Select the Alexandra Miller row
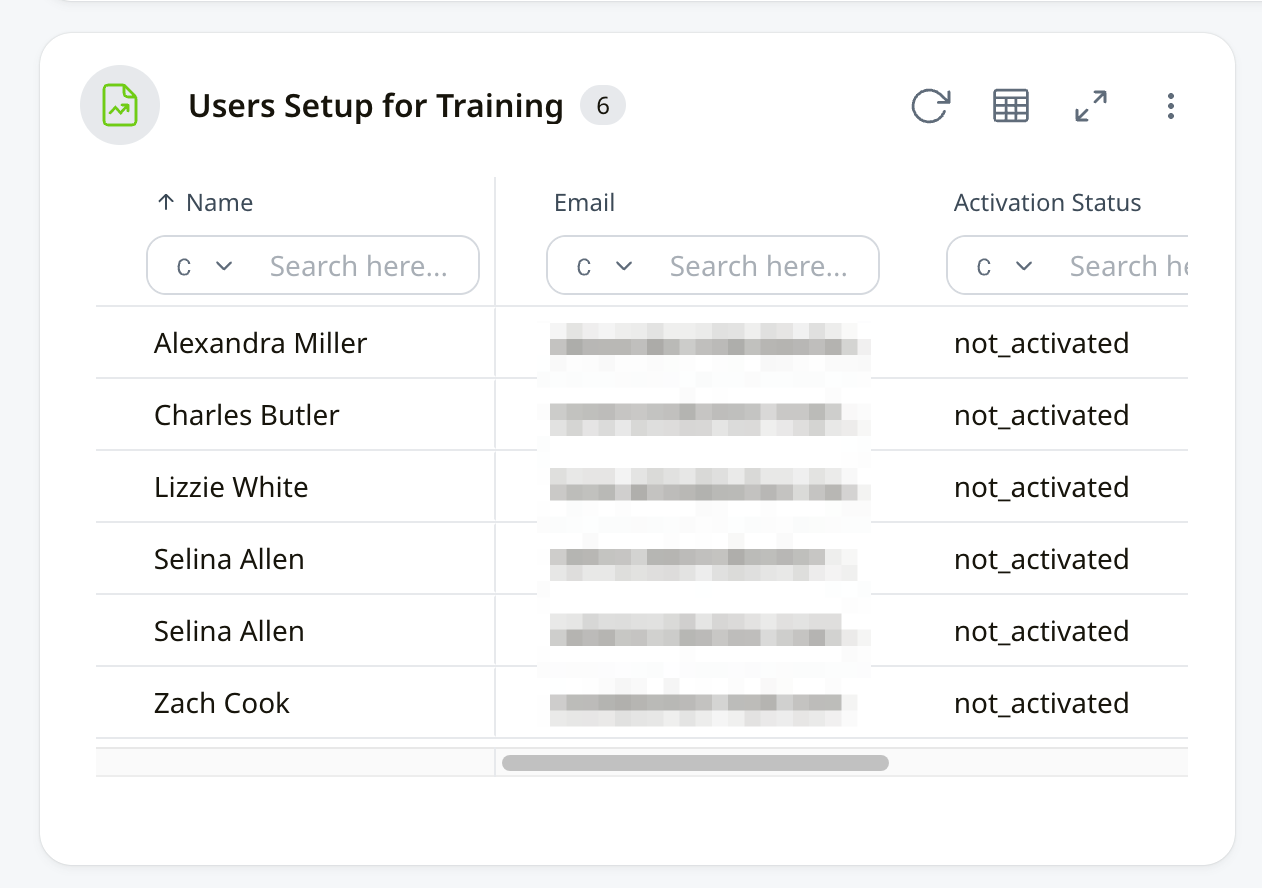Image resolution: width=1262 pixels, height=888 pixels. point(261,343)
